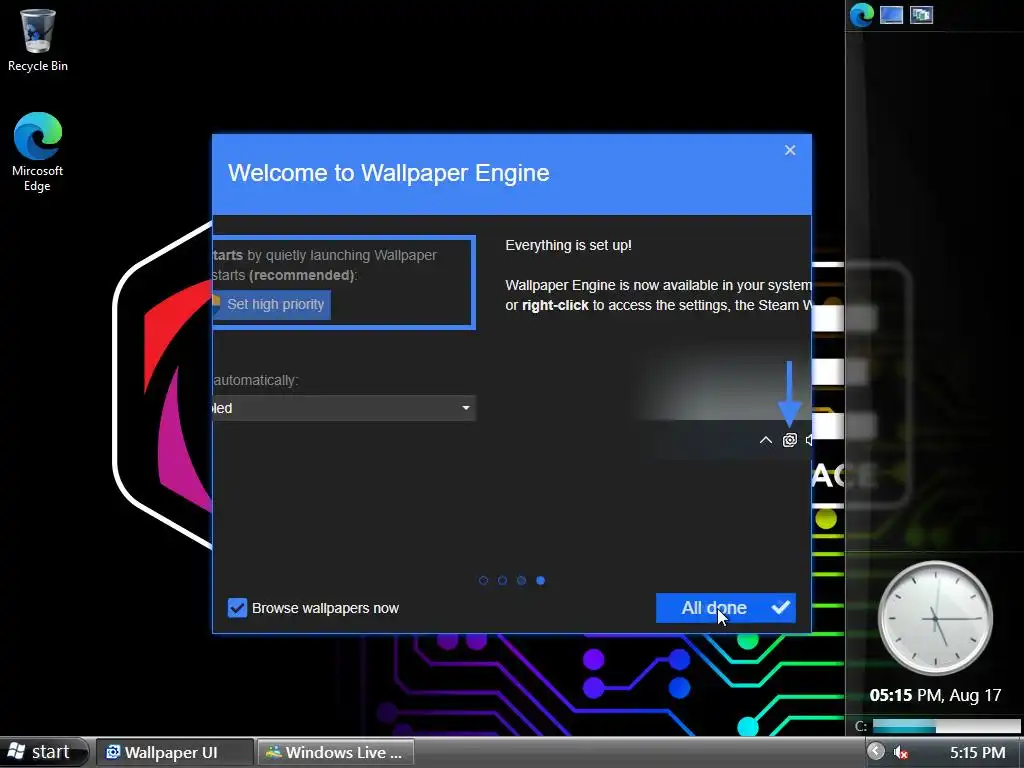Go to the second setup page dot
This screenshot has width=1024, height=768.
tap(502, 581)
